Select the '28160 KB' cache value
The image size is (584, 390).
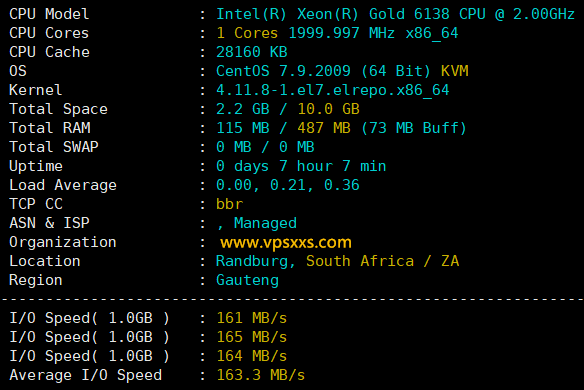click(252, 52)
